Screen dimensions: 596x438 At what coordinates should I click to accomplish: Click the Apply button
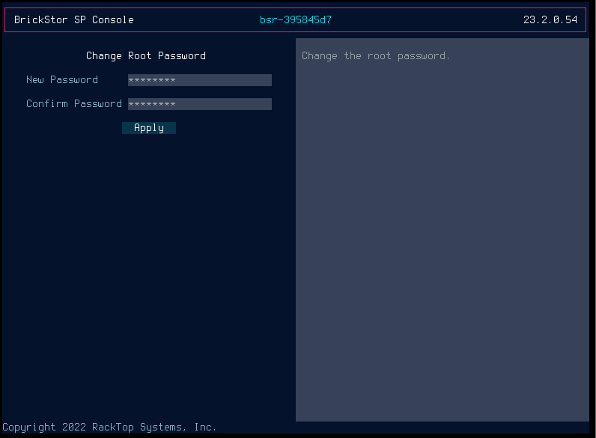point(149,128)
